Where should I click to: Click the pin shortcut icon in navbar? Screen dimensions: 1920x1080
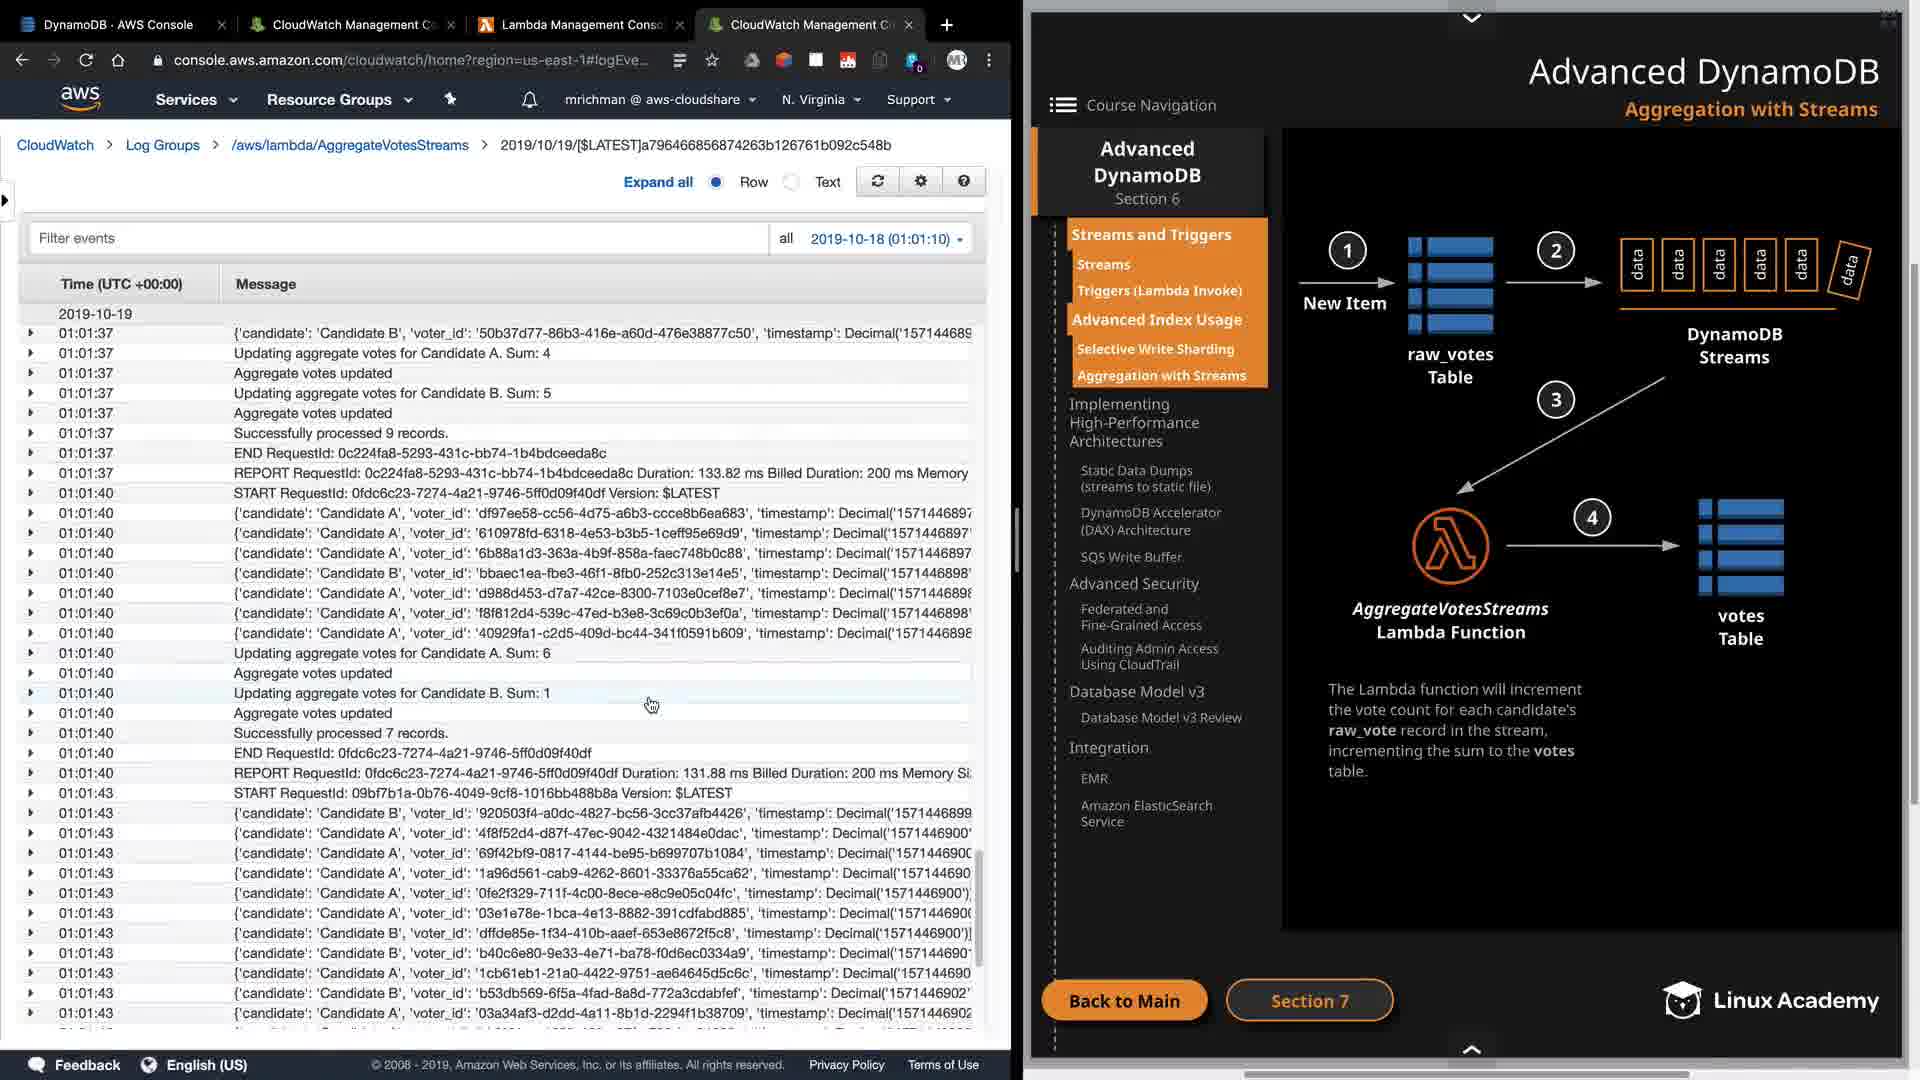point(450,99)
